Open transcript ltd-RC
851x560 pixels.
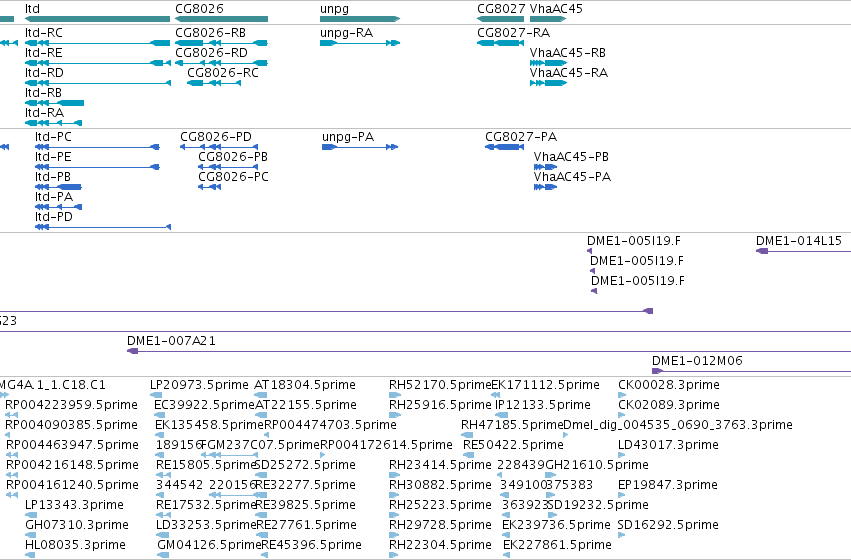[43, 33]
